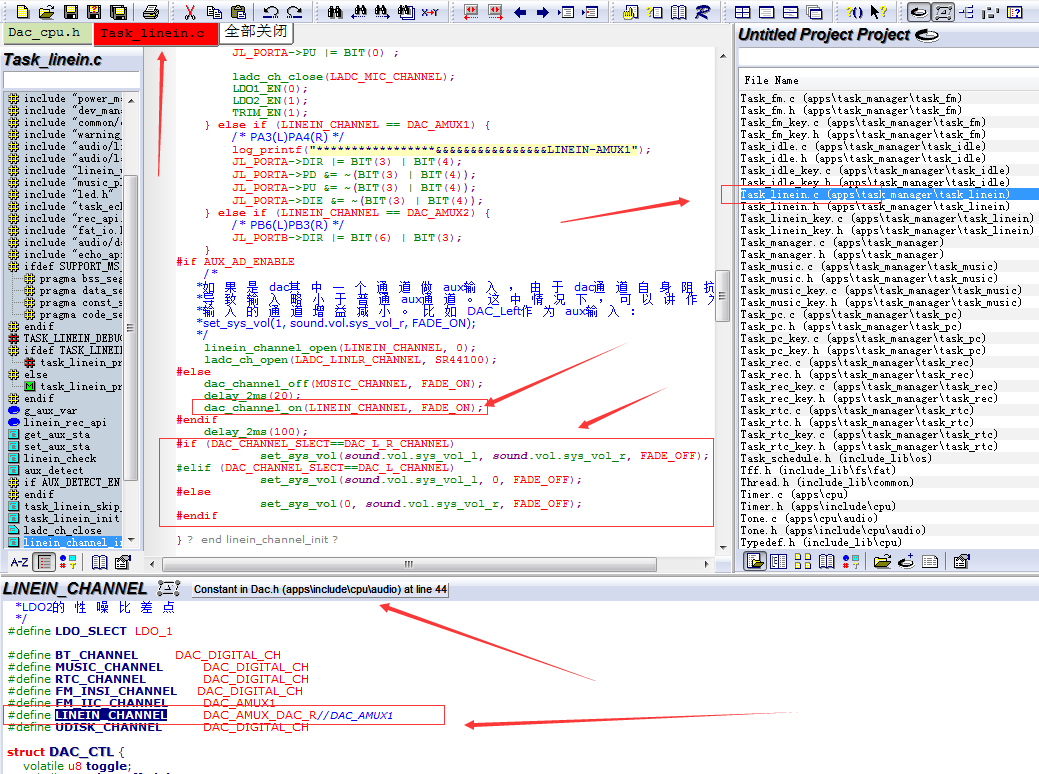Click symbol type filter icon in symbol window
The height and width of the screenshot is (774, 1039).
pyautogui.click(x=68, y=563)
